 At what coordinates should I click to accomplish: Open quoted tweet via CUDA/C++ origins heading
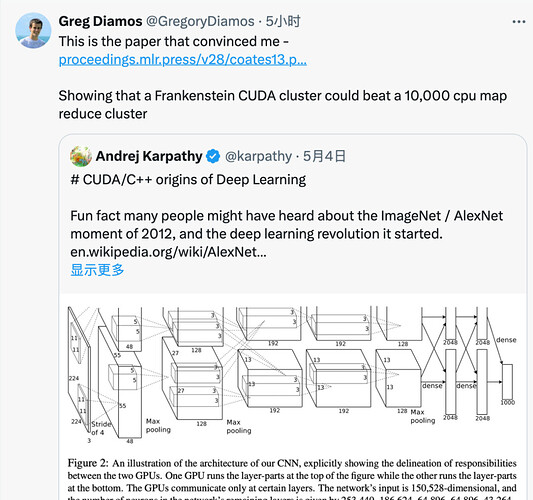188,180
